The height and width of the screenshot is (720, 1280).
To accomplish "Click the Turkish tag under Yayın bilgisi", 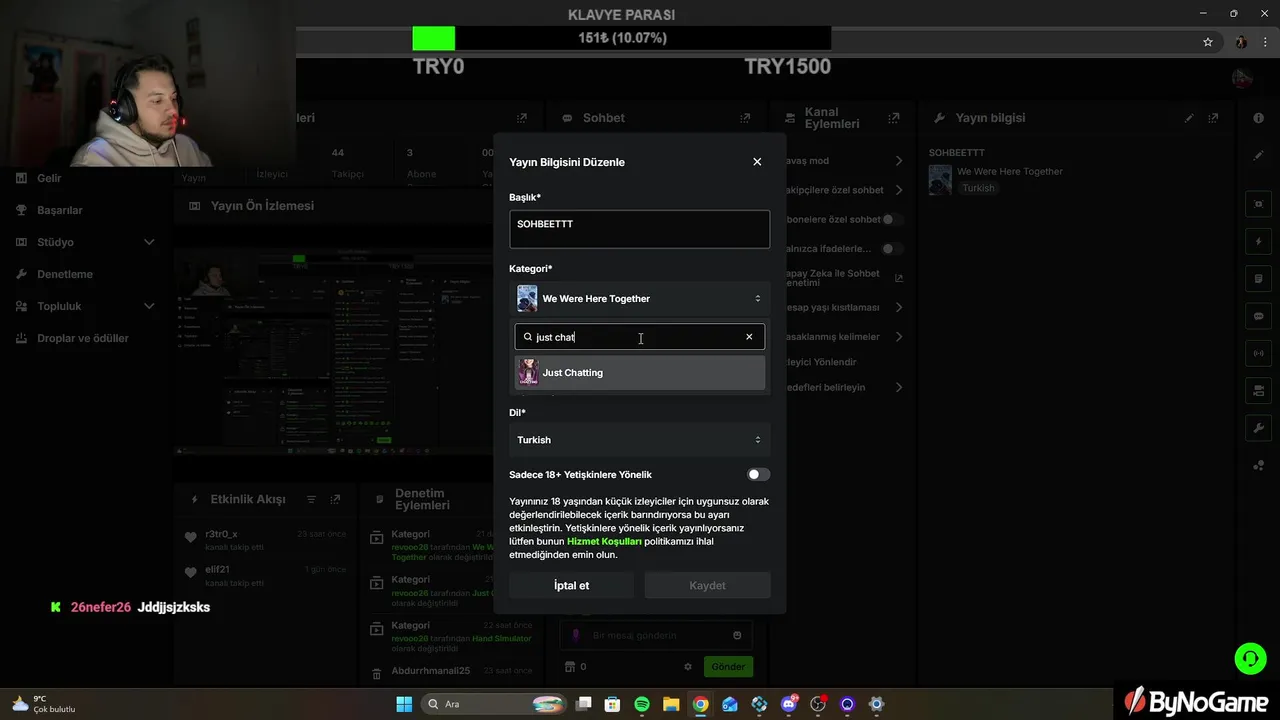I will tap(978, 188).
